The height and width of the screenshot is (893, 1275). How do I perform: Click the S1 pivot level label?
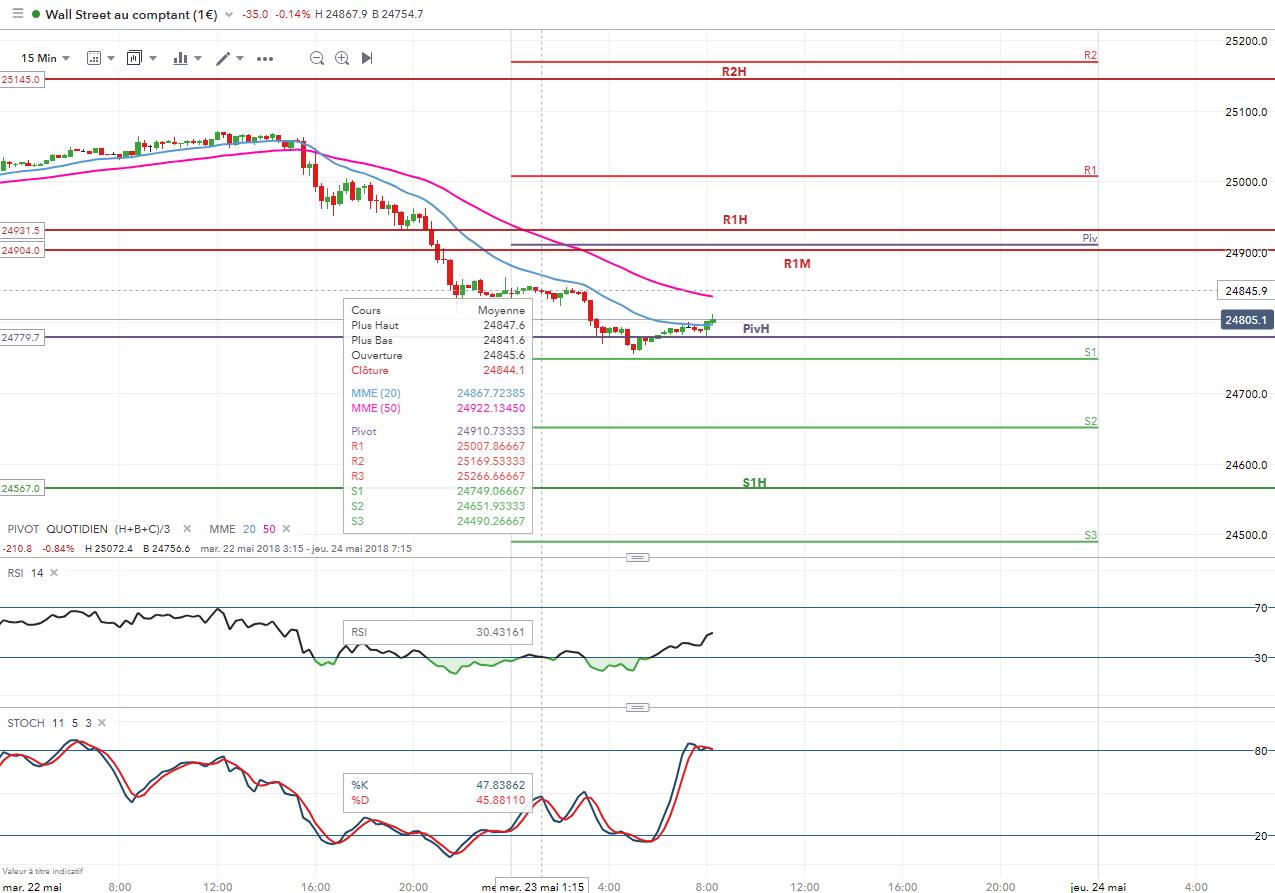click(x=1090, y=352)
